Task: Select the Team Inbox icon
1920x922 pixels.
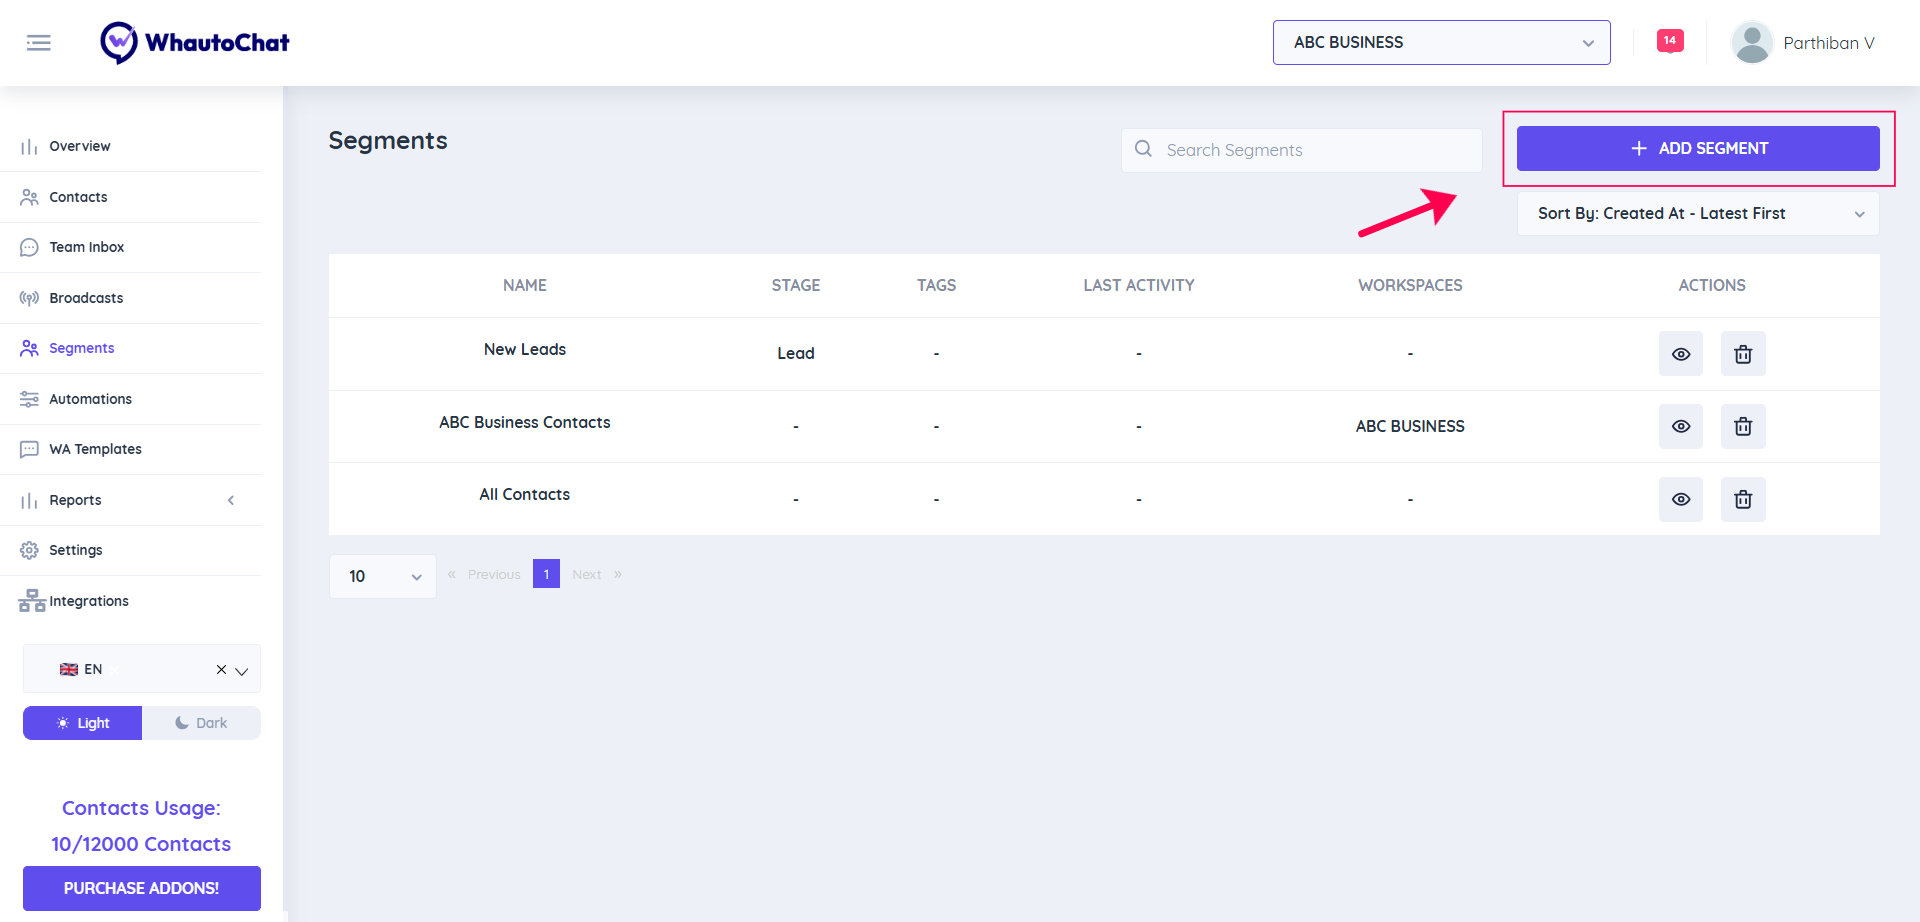Action: tap(29, 247)
